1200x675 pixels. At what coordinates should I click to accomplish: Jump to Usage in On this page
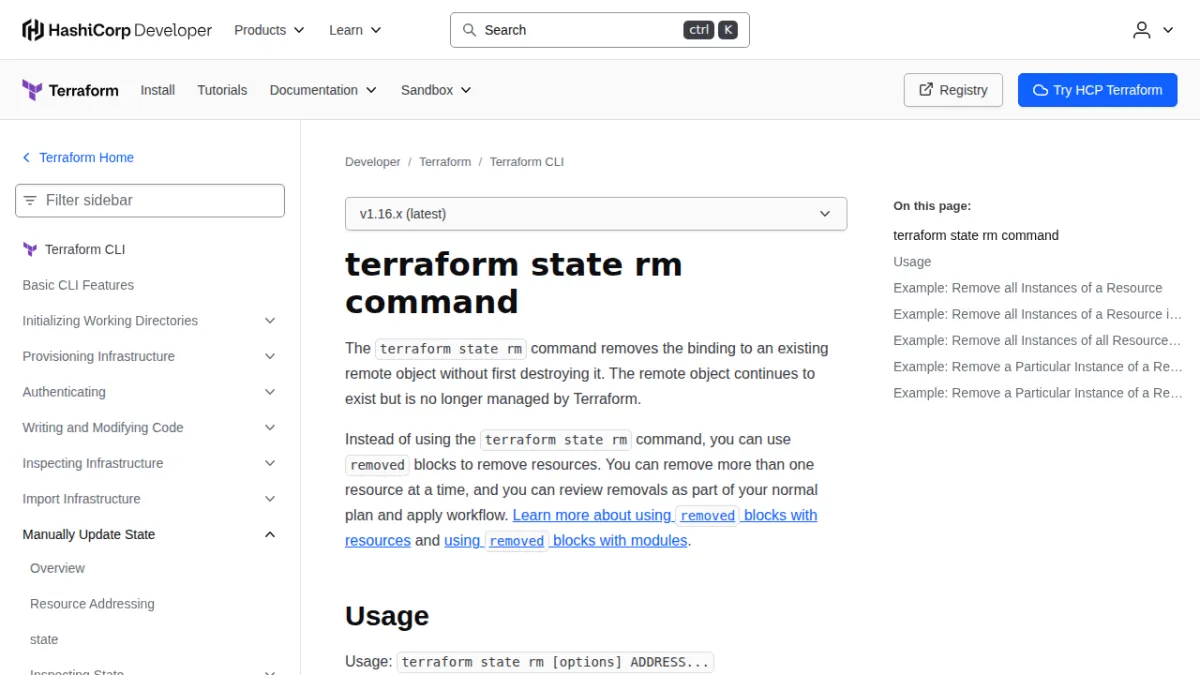(x=912, y=262)
